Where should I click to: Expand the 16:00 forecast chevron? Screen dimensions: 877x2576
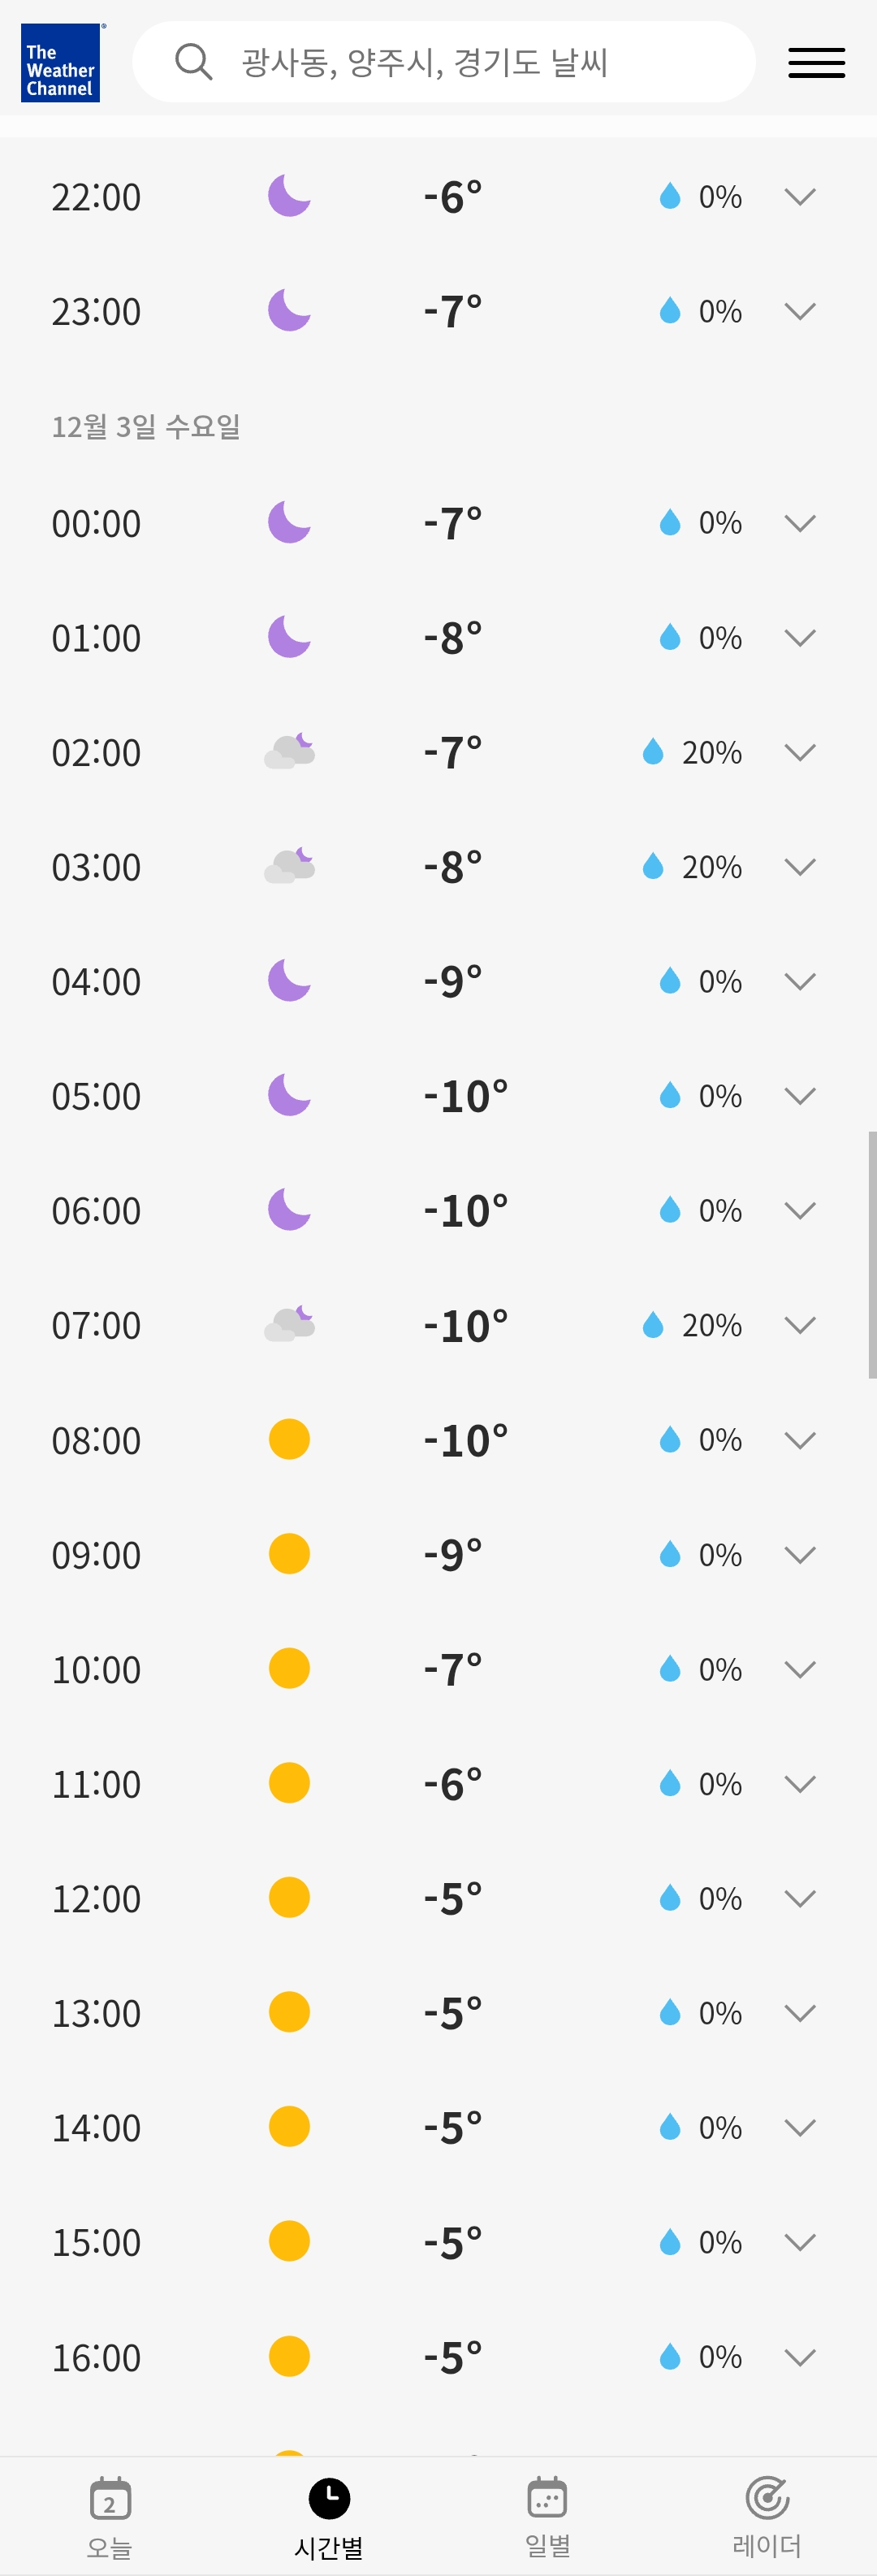pyautogui.click(x=800, y=2357)
